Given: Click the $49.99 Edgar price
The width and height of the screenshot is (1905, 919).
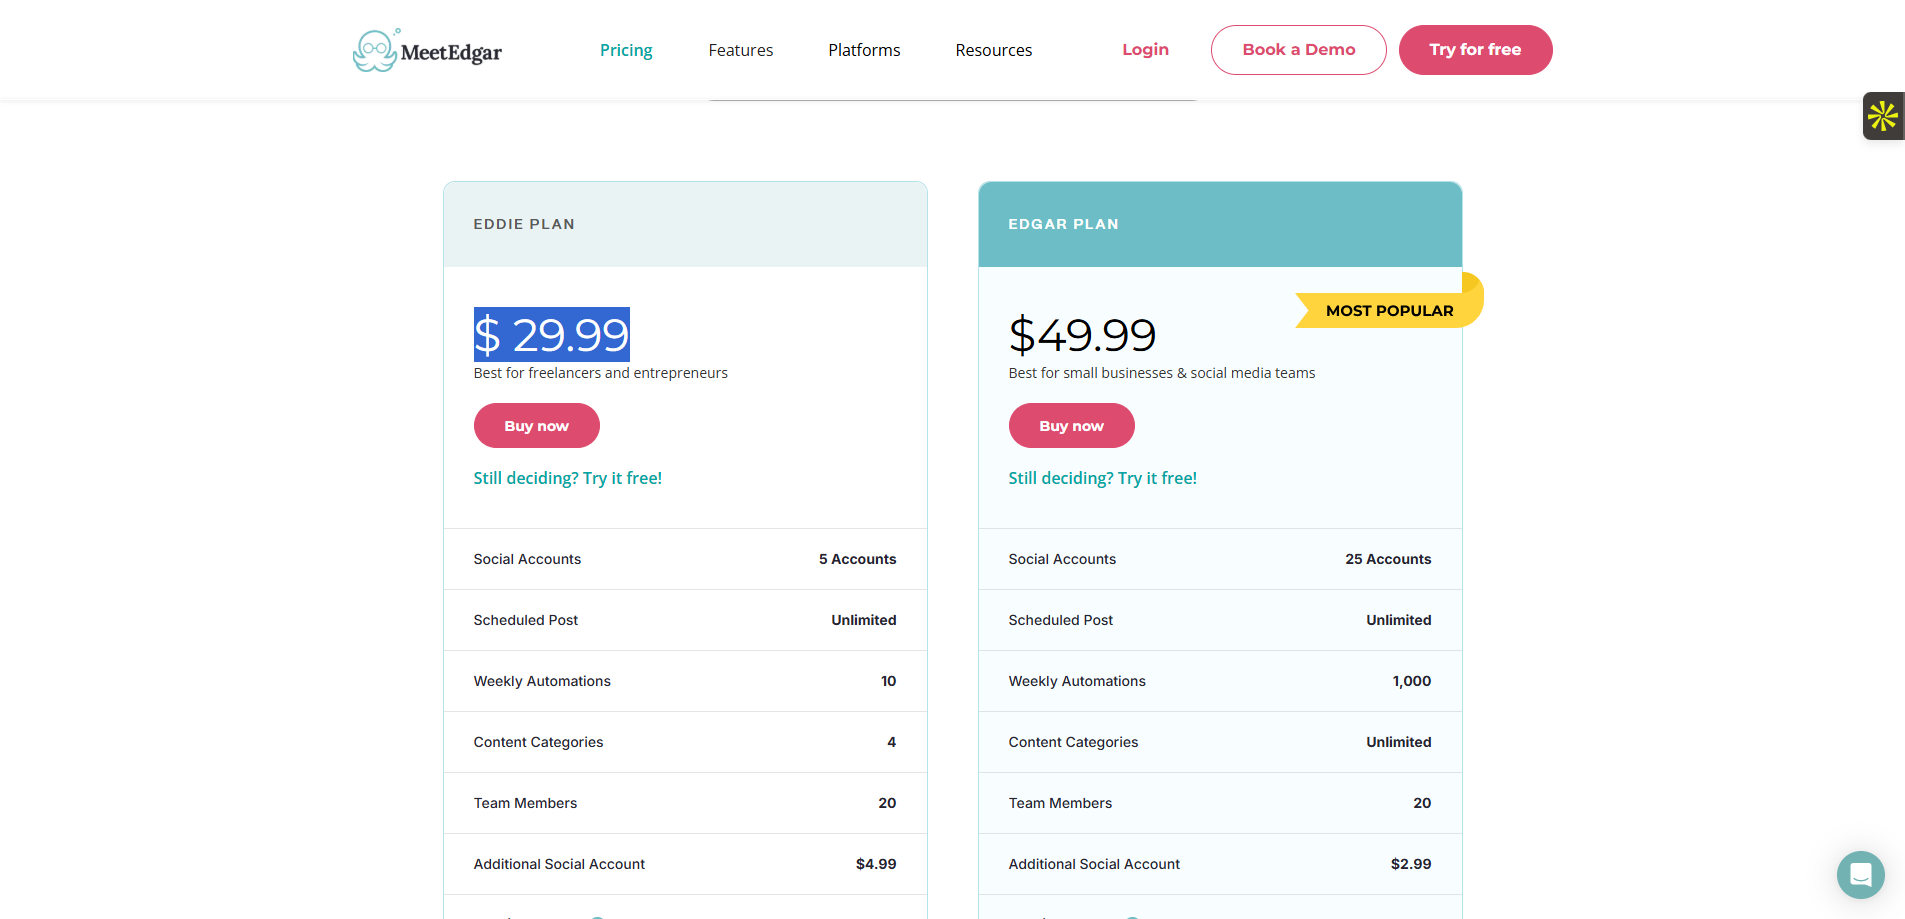Looking at the screenshot, I should tap(1082, 335).
